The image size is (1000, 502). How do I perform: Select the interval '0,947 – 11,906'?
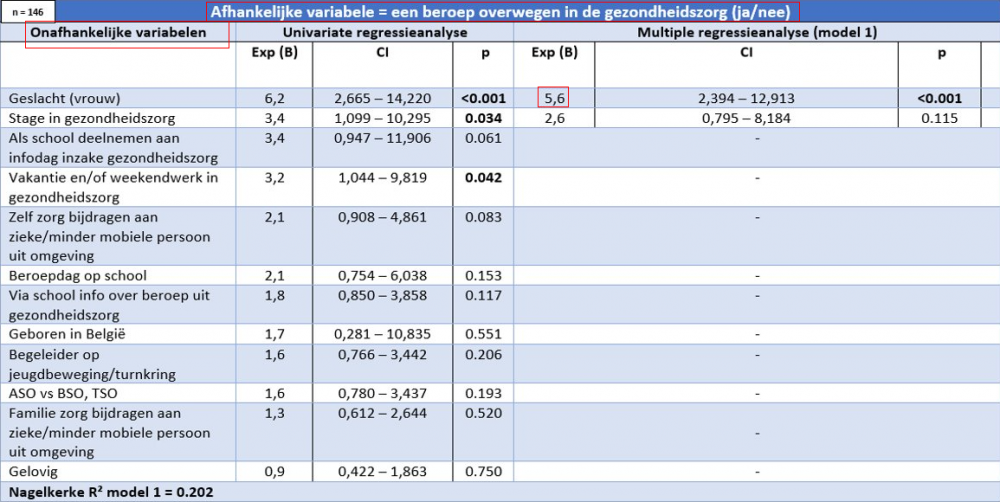[383, 138]
